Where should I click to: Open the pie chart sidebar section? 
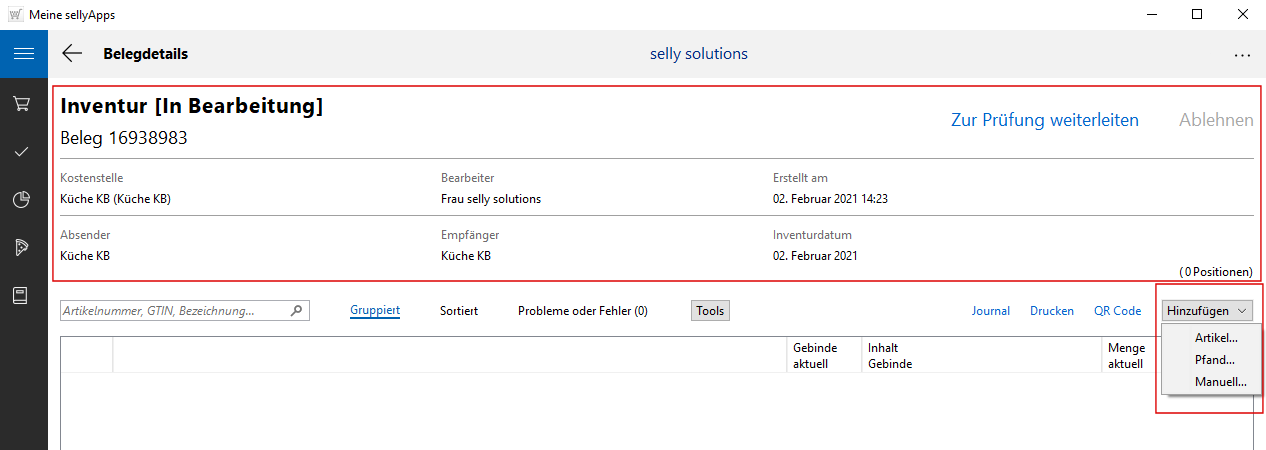pos(22,200)
